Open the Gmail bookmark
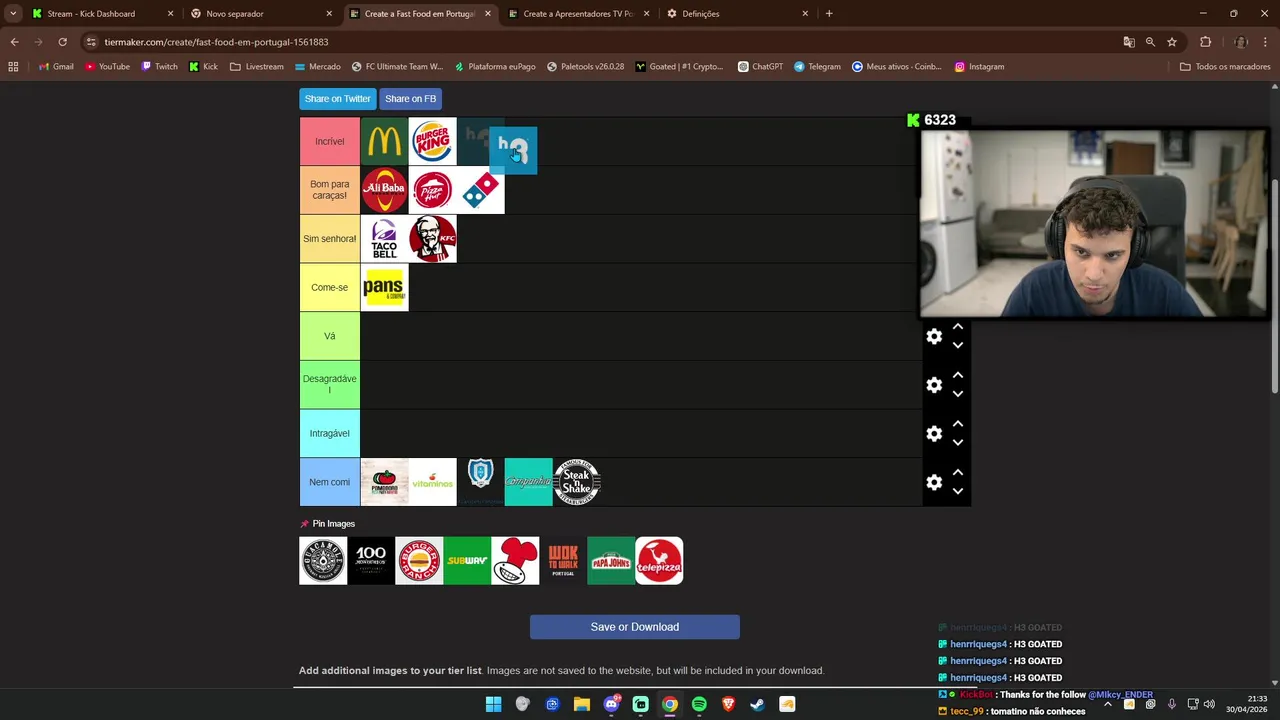The image size is (1280, 720). [x=56, y=67]
